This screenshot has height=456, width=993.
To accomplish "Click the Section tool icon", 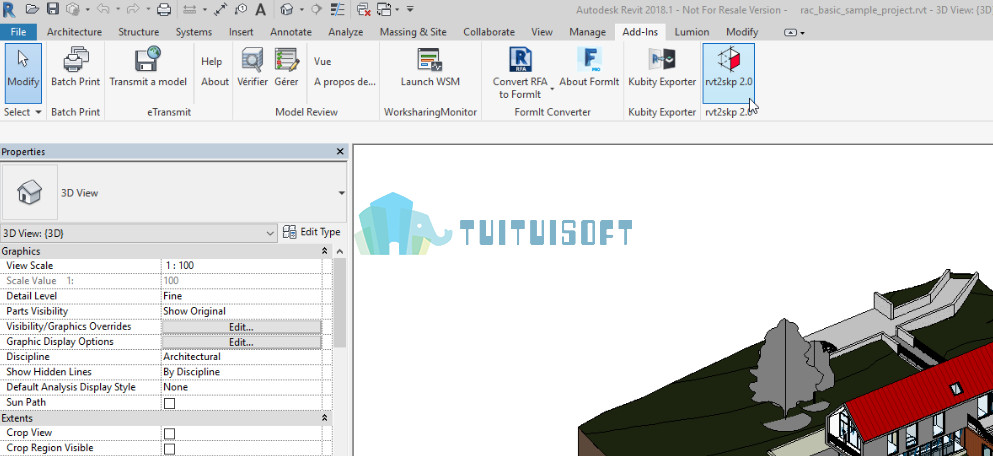I will click(x=316, y=9).
